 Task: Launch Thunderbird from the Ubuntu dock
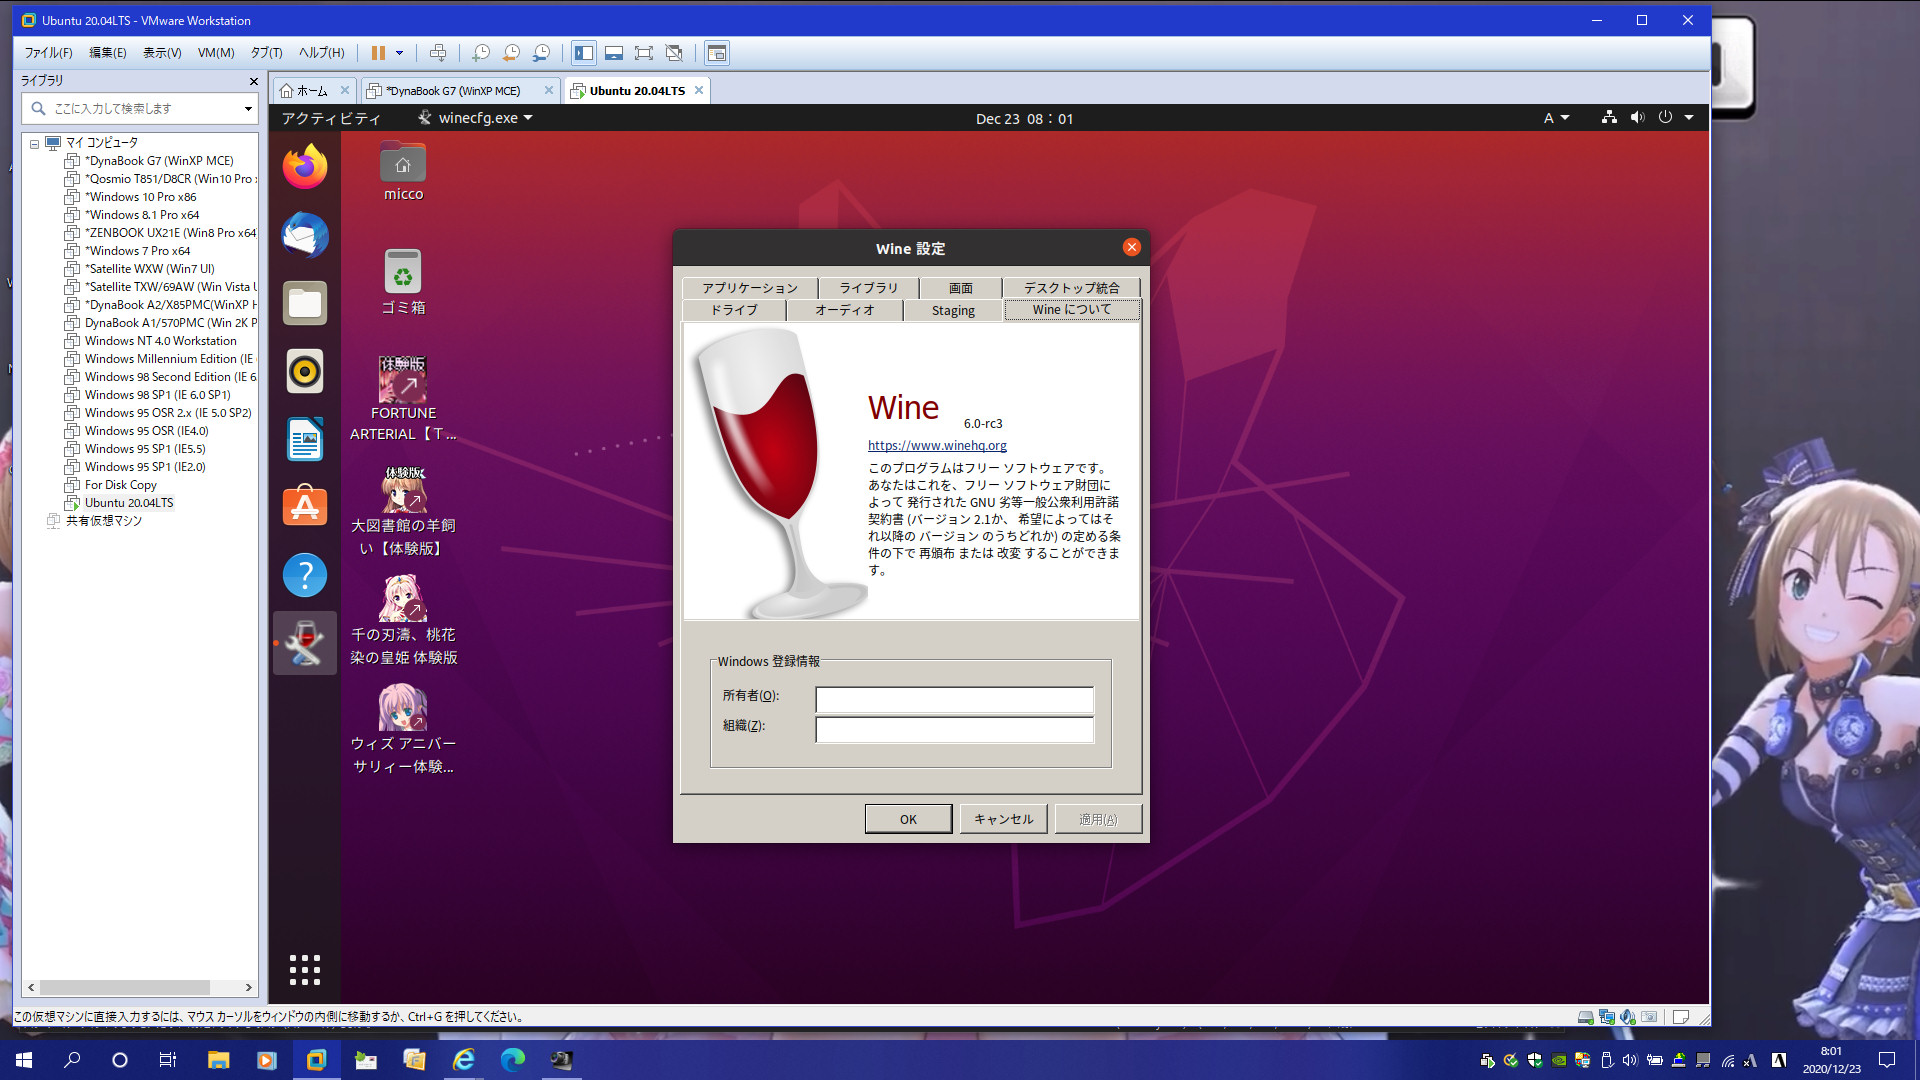click(305, 235)
